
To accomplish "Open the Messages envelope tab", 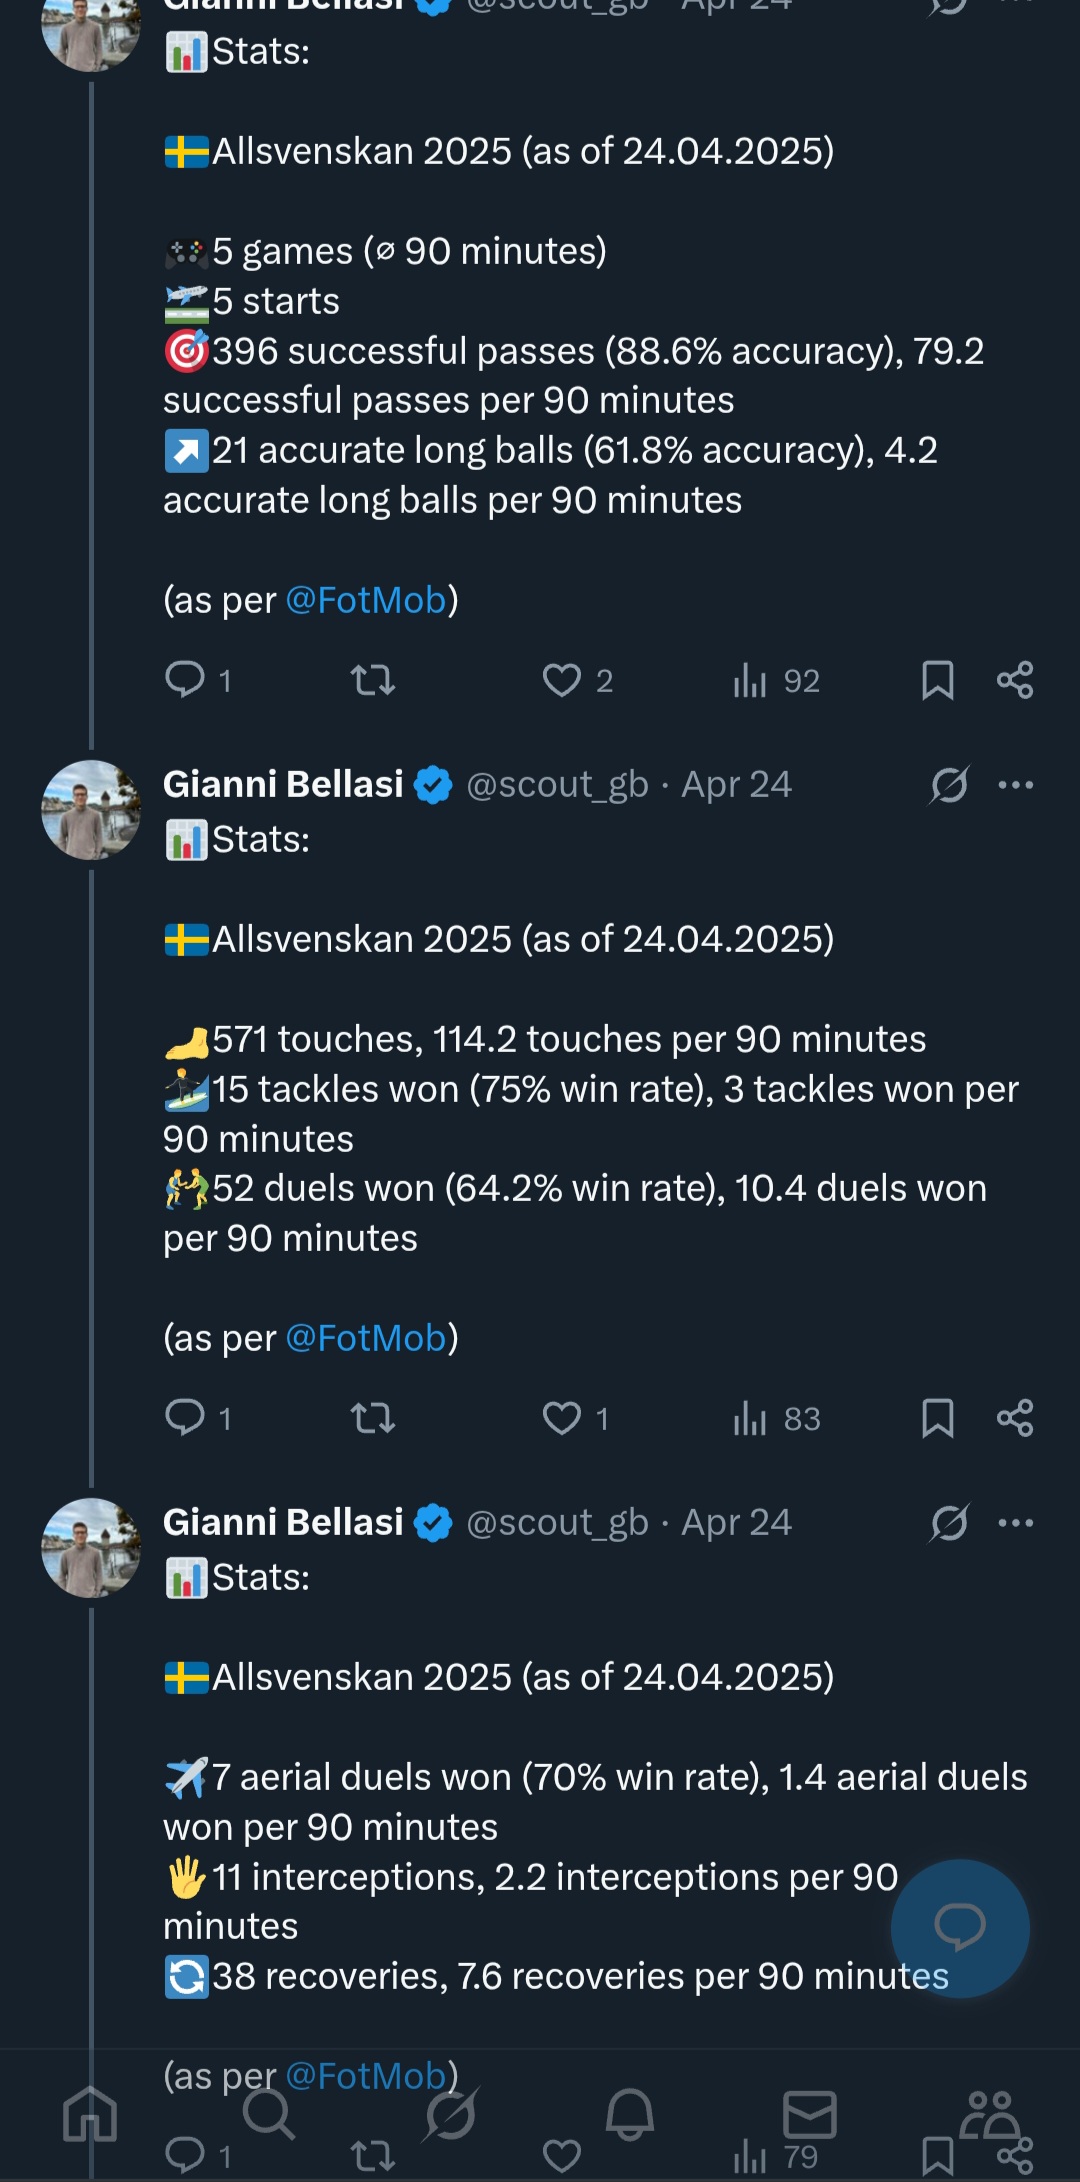I will tap(809, 2115).
